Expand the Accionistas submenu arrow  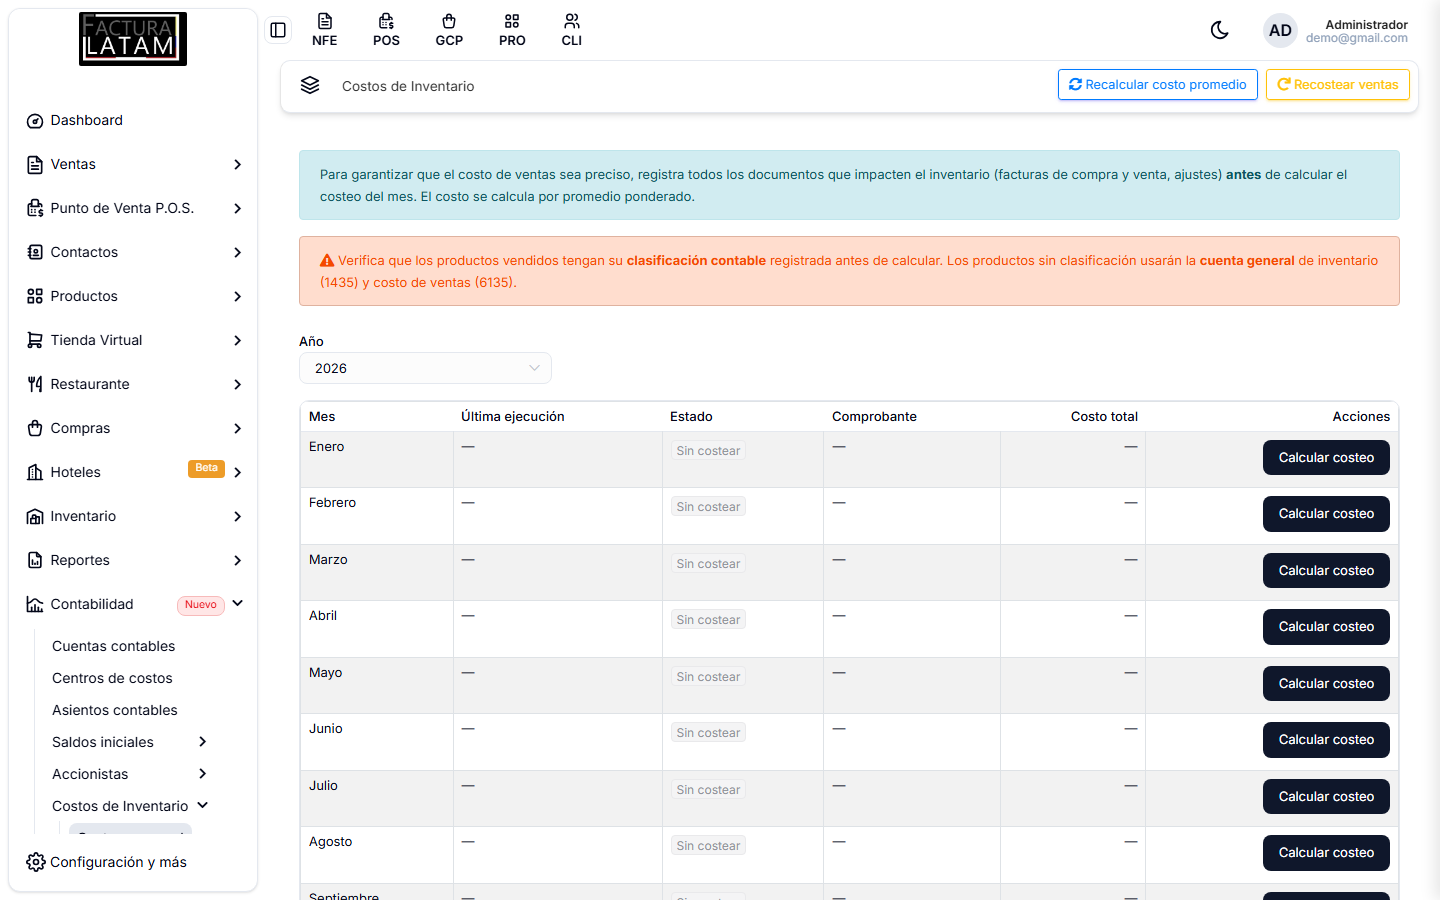click(x=203, y=774)
